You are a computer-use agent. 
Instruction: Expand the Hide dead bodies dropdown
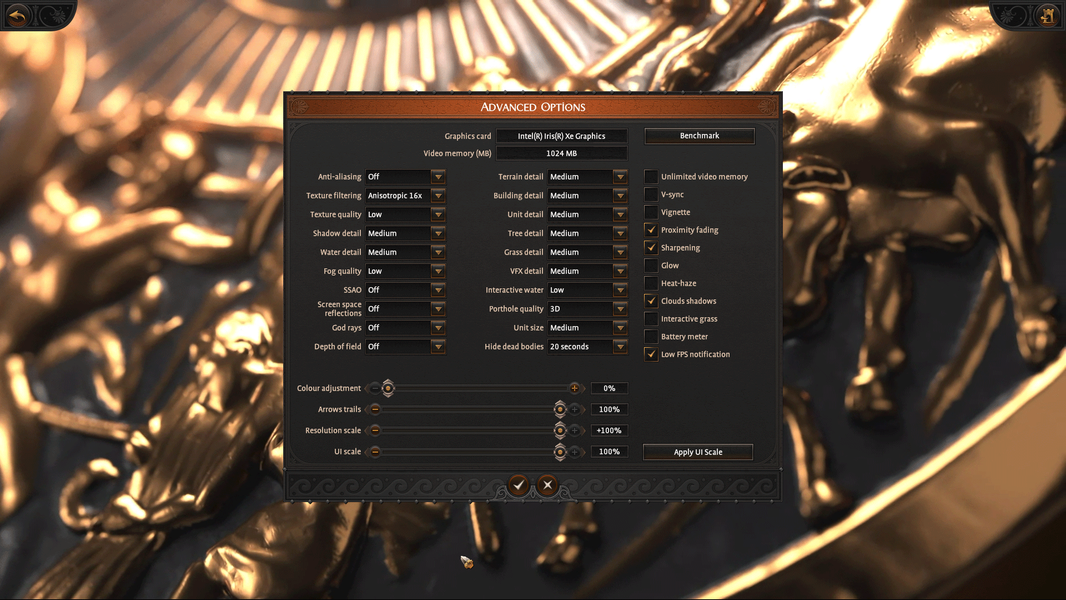(587, 347)
